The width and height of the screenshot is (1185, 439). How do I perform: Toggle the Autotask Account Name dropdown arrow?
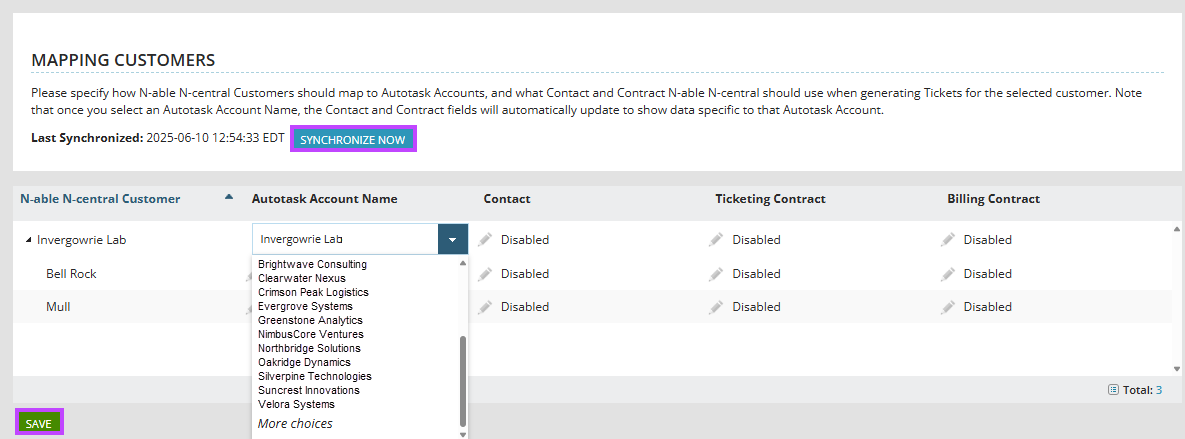(453, 240)
